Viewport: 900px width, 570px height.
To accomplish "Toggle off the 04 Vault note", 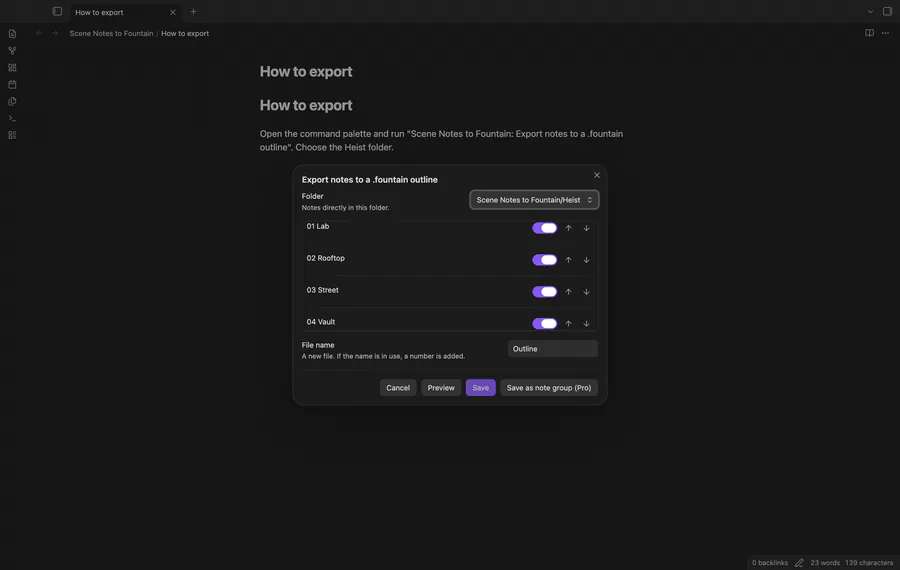I will [x=544, y=324].
